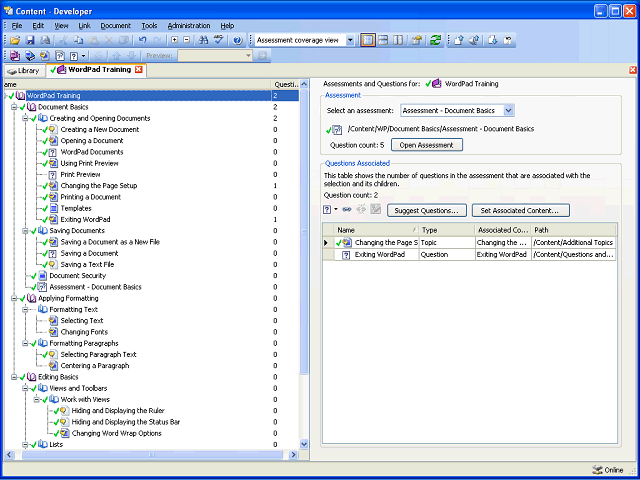Collapse the Editing Basics node

pyautogui.click(x=14, y=377)
